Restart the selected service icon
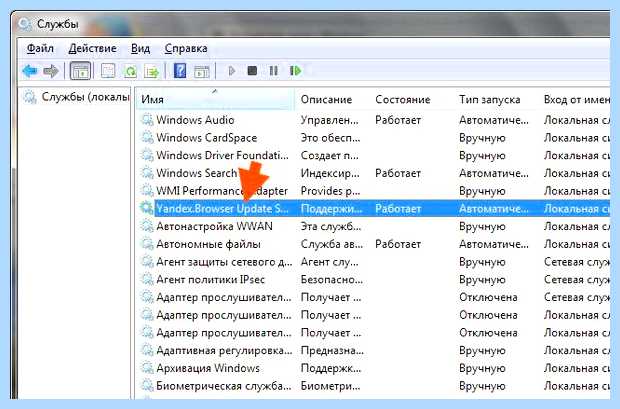620x409 pixels. [x=295, y=71]
